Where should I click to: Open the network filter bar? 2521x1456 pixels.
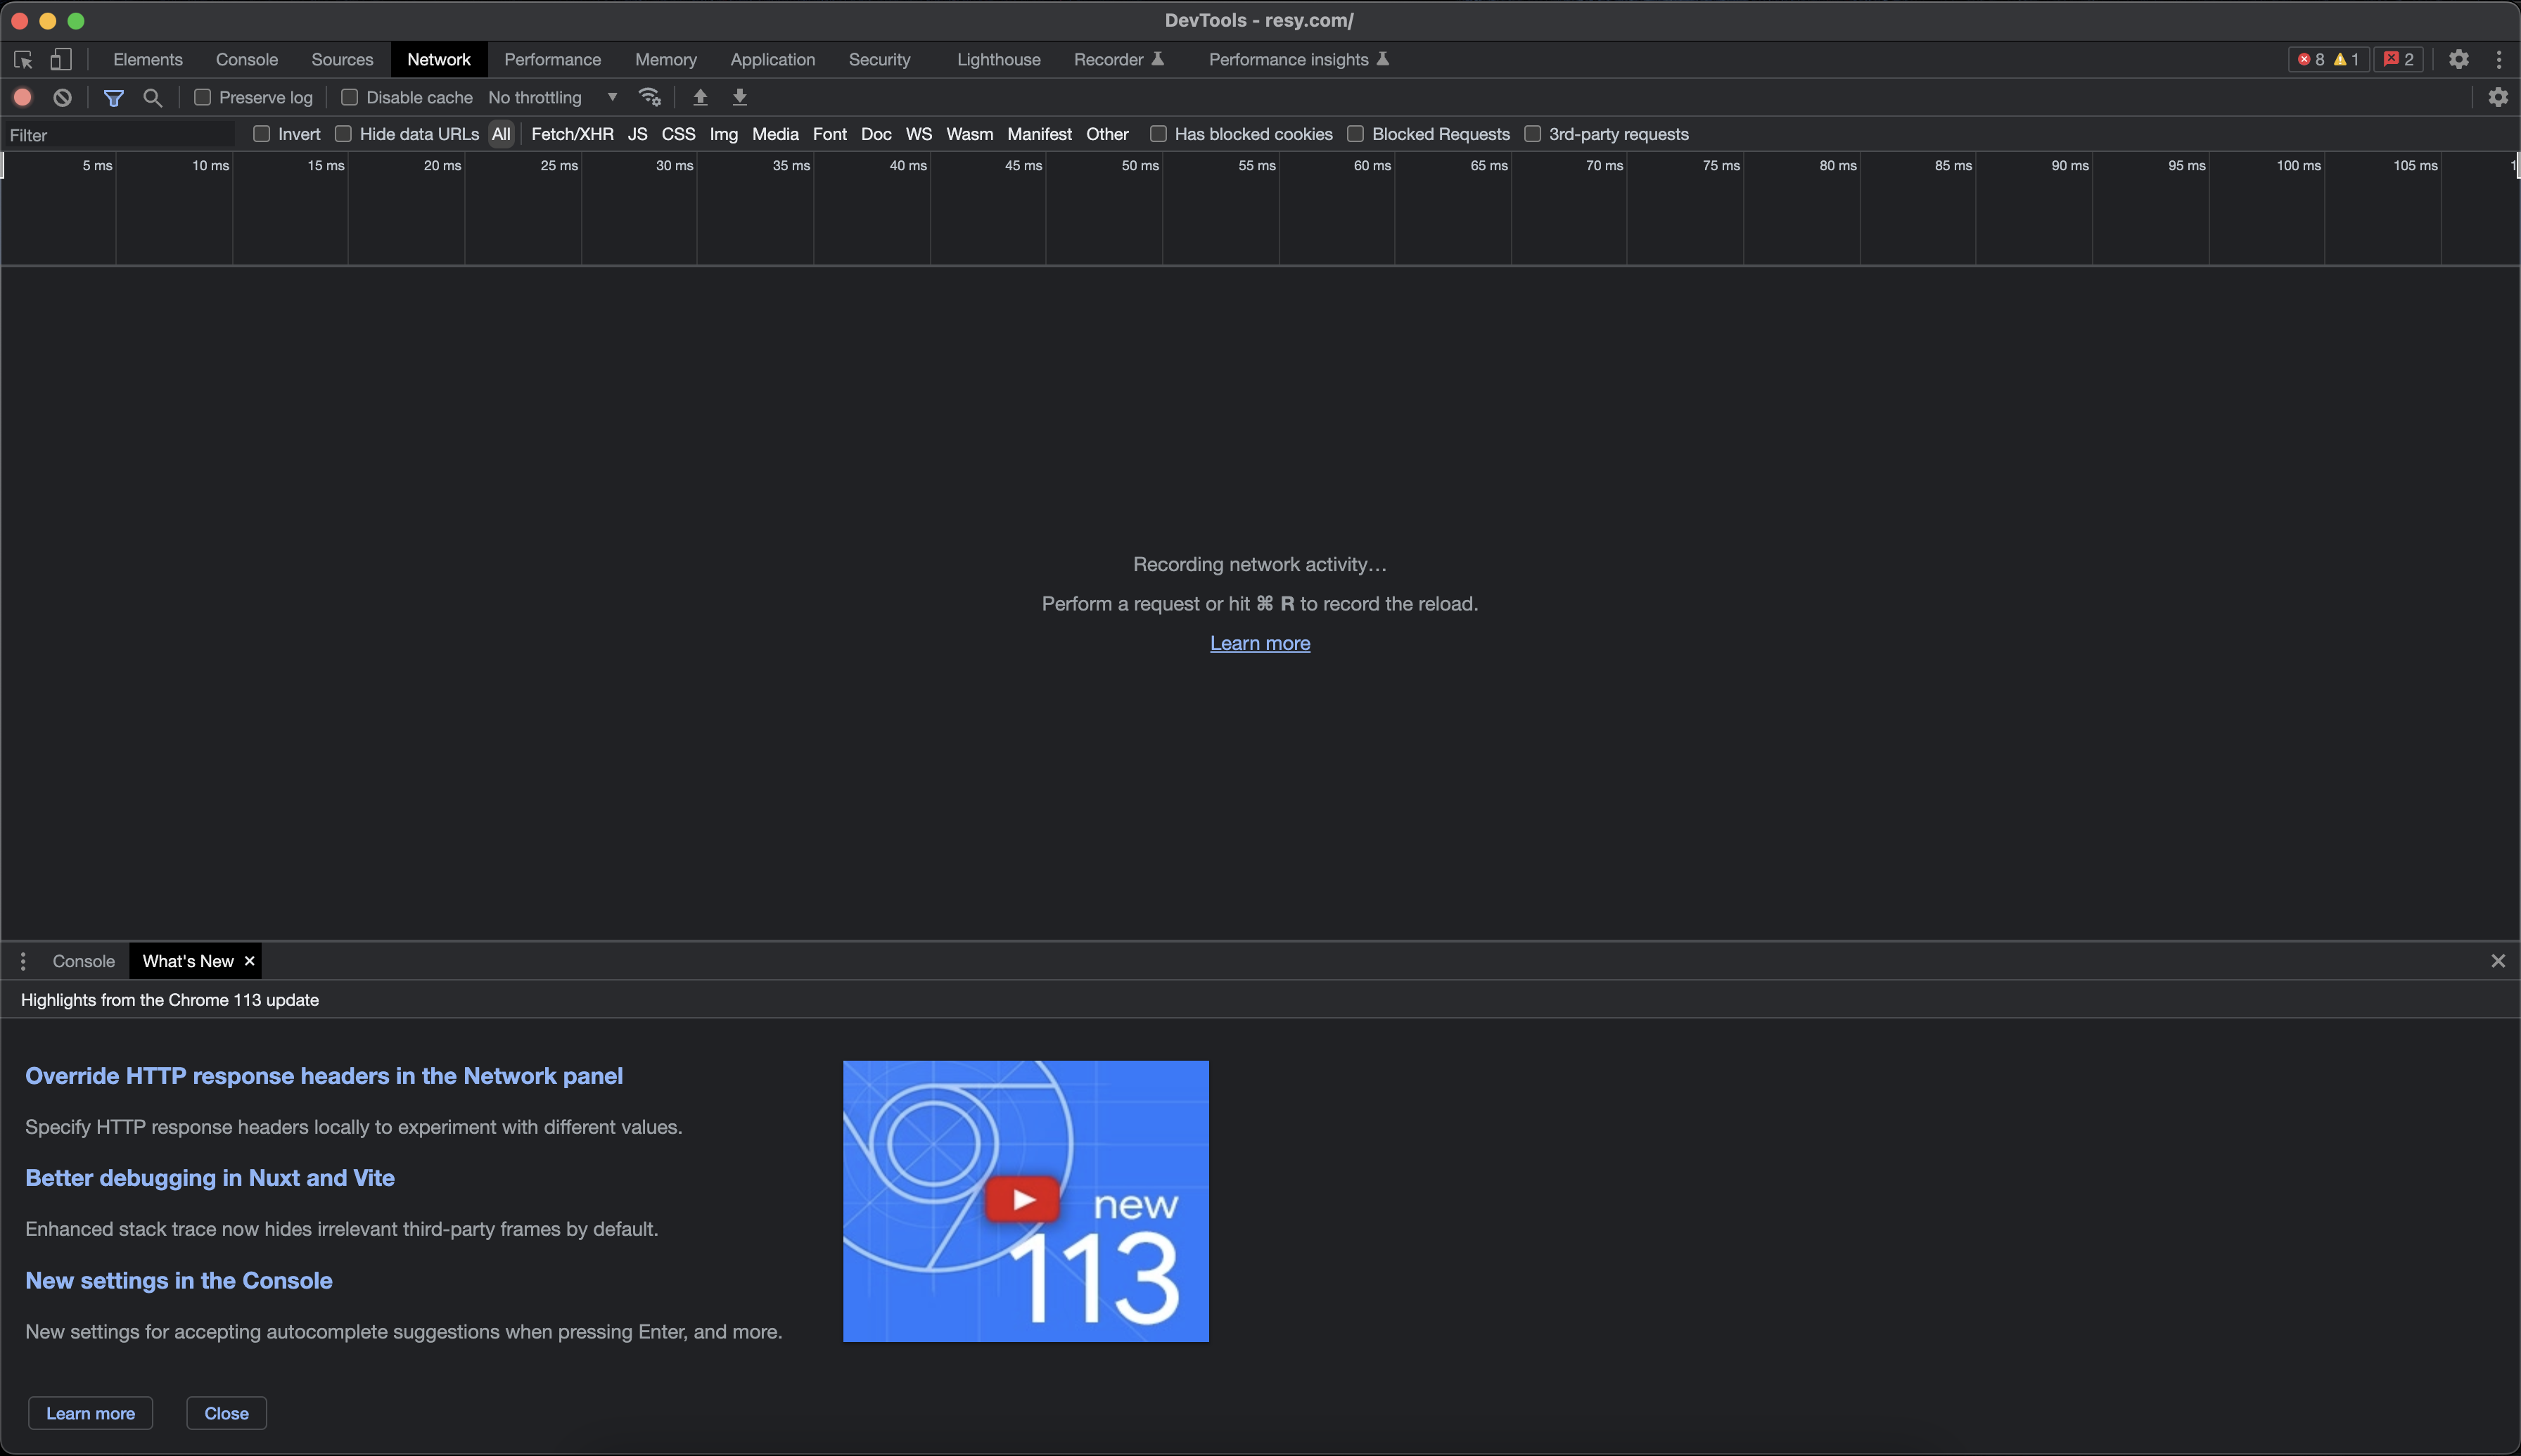pos(113,97)
